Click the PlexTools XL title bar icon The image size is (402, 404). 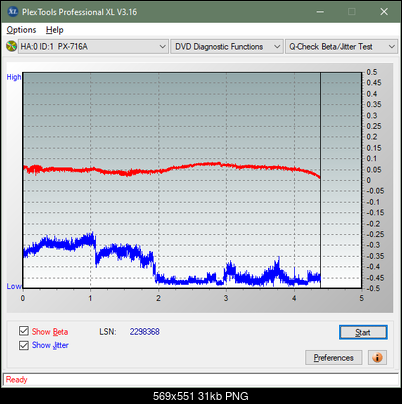pyautogui.click(x=13, y=12)
